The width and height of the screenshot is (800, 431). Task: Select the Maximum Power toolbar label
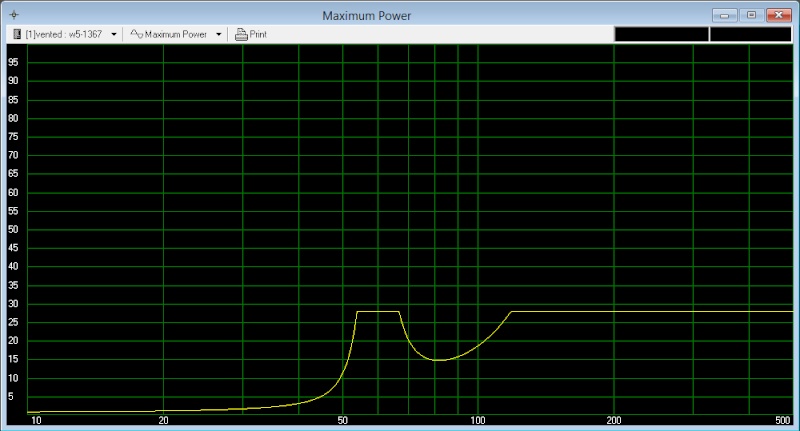(176, 34)
